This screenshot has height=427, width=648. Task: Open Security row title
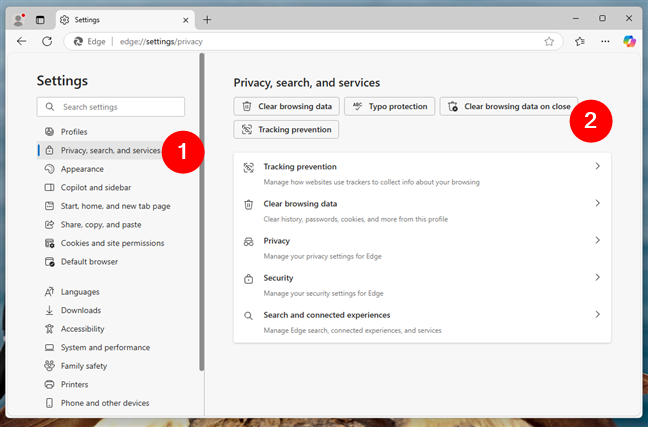coord(278,278)
